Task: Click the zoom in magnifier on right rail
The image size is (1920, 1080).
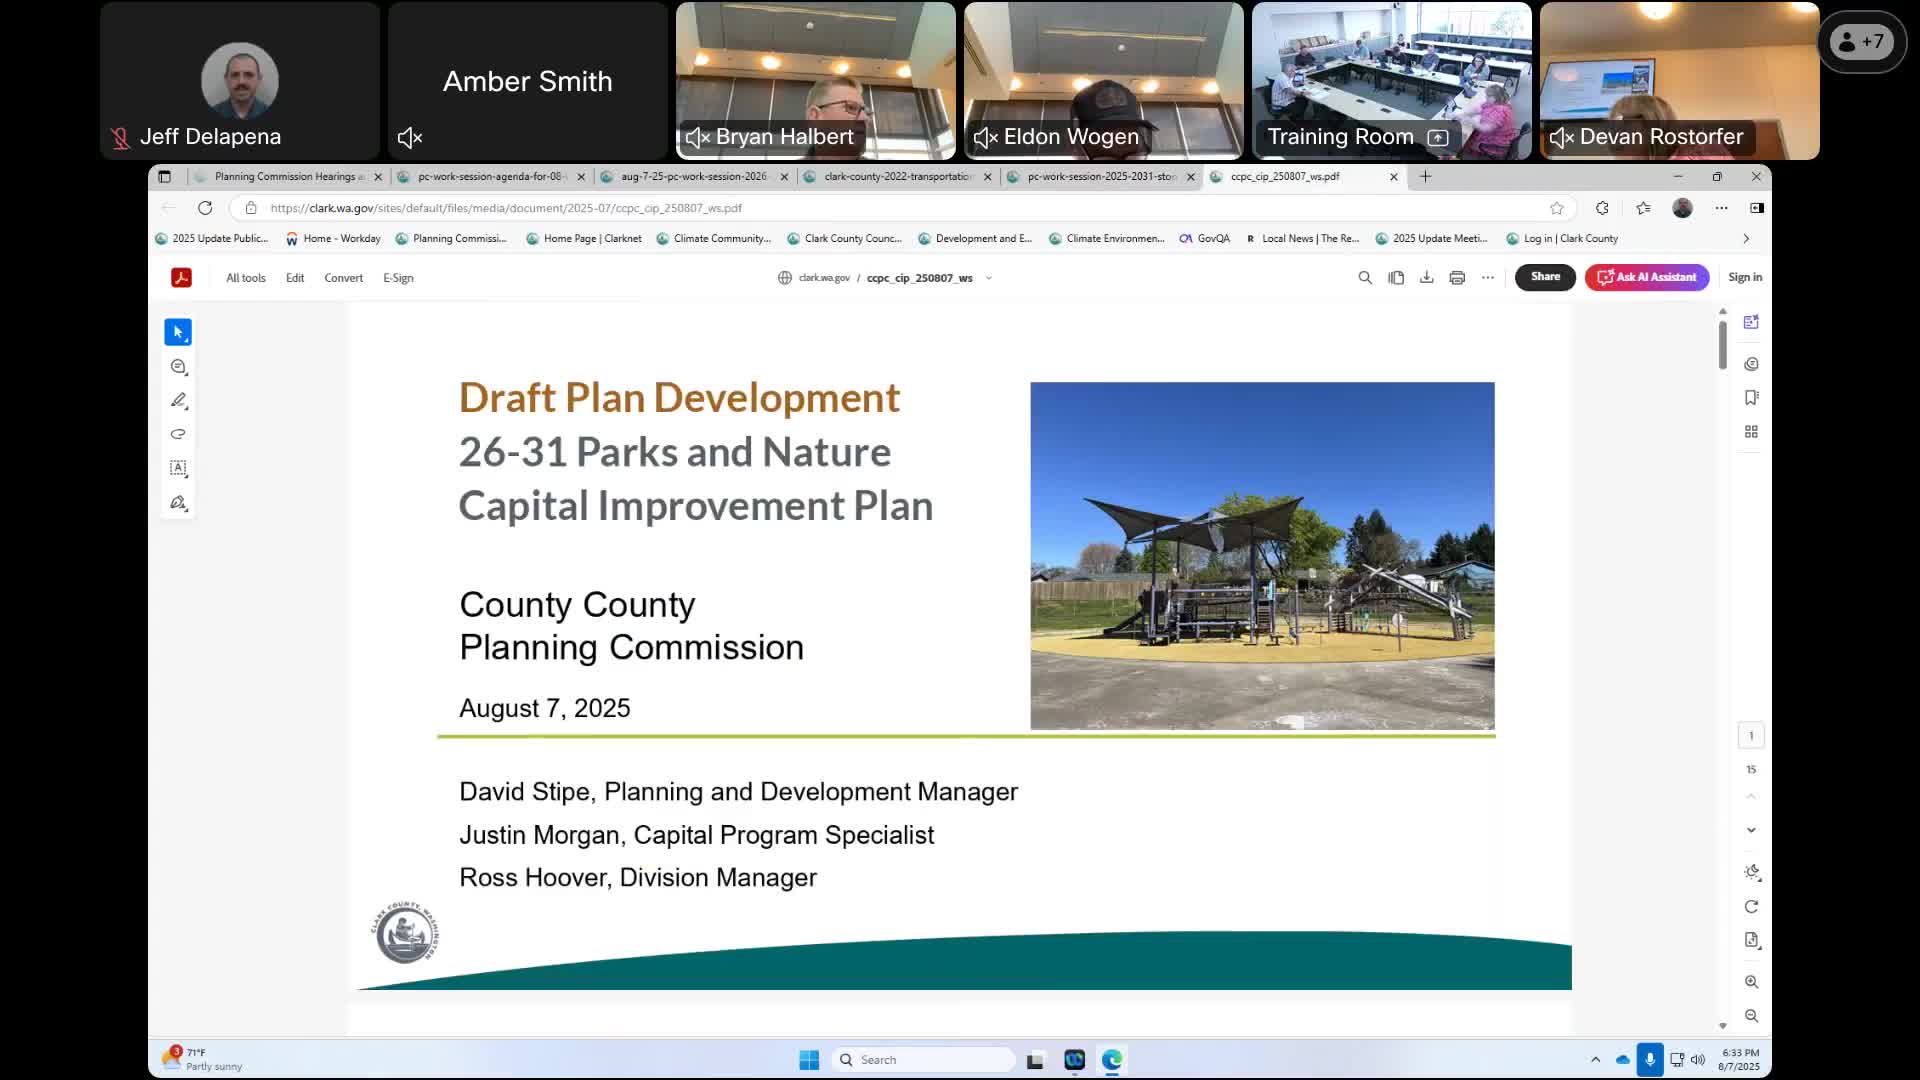Action: (x=1751, y=982)
